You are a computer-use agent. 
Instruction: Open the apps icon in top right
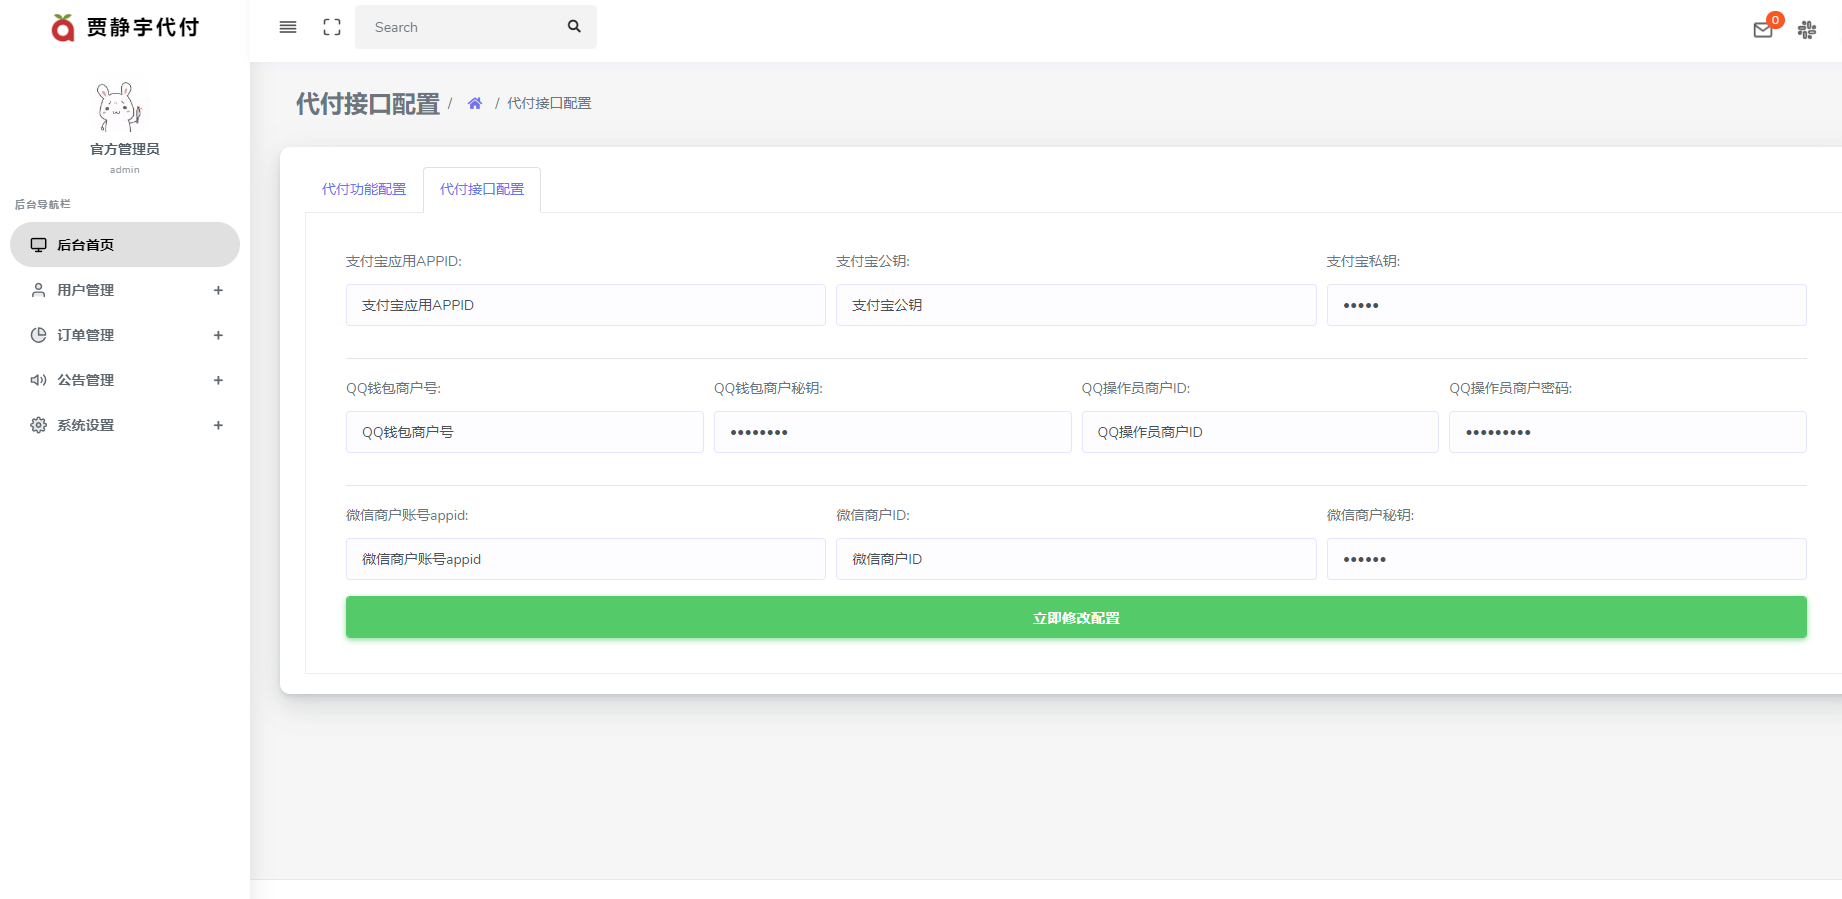click(1807, 30)
